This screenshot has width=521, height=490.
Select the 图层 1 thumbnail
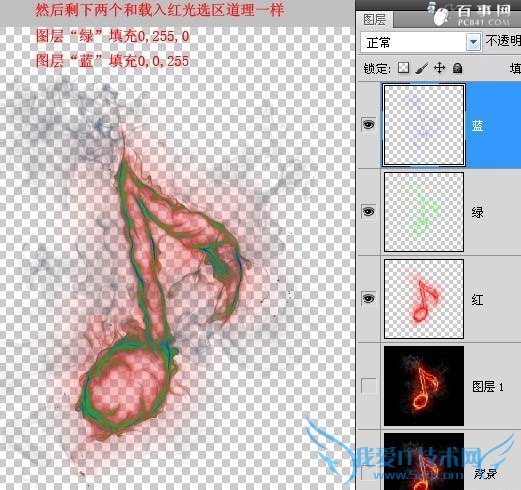pos(424,386)
